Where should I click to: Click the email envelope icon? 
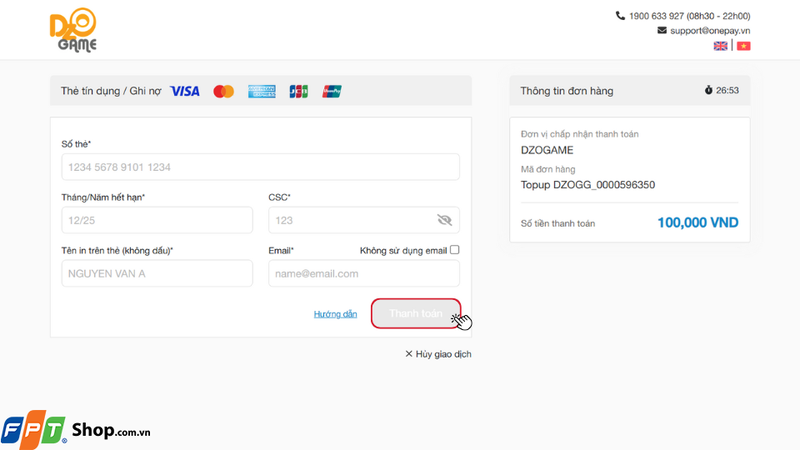(x=662, y=30)
